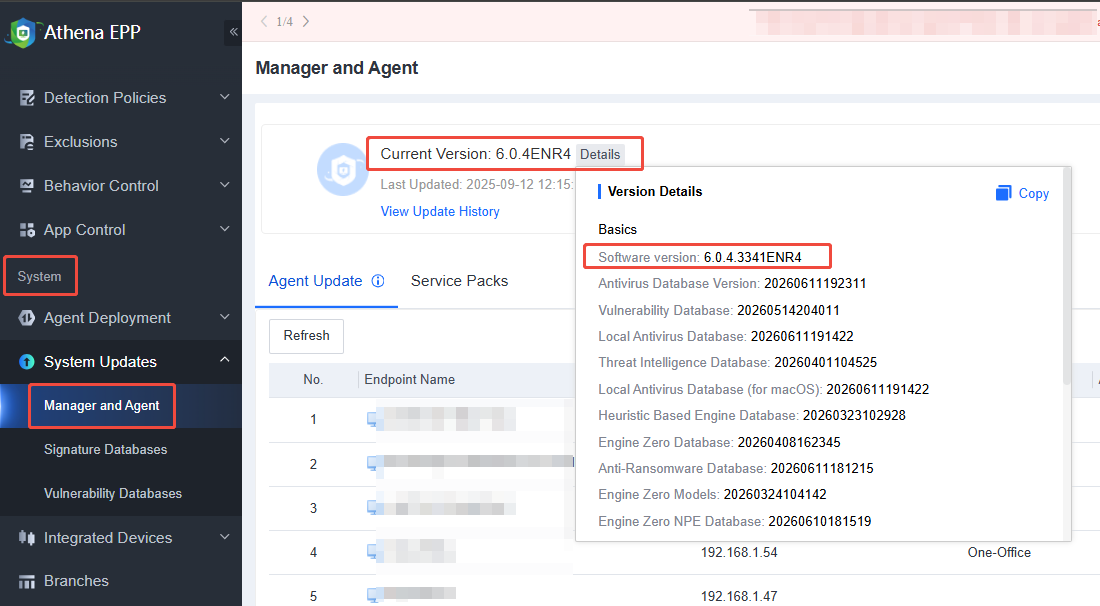The width and height of the screenshot is (1100, 606).
Task: Click the IP address 192.168.1.47
Action: 739,596
